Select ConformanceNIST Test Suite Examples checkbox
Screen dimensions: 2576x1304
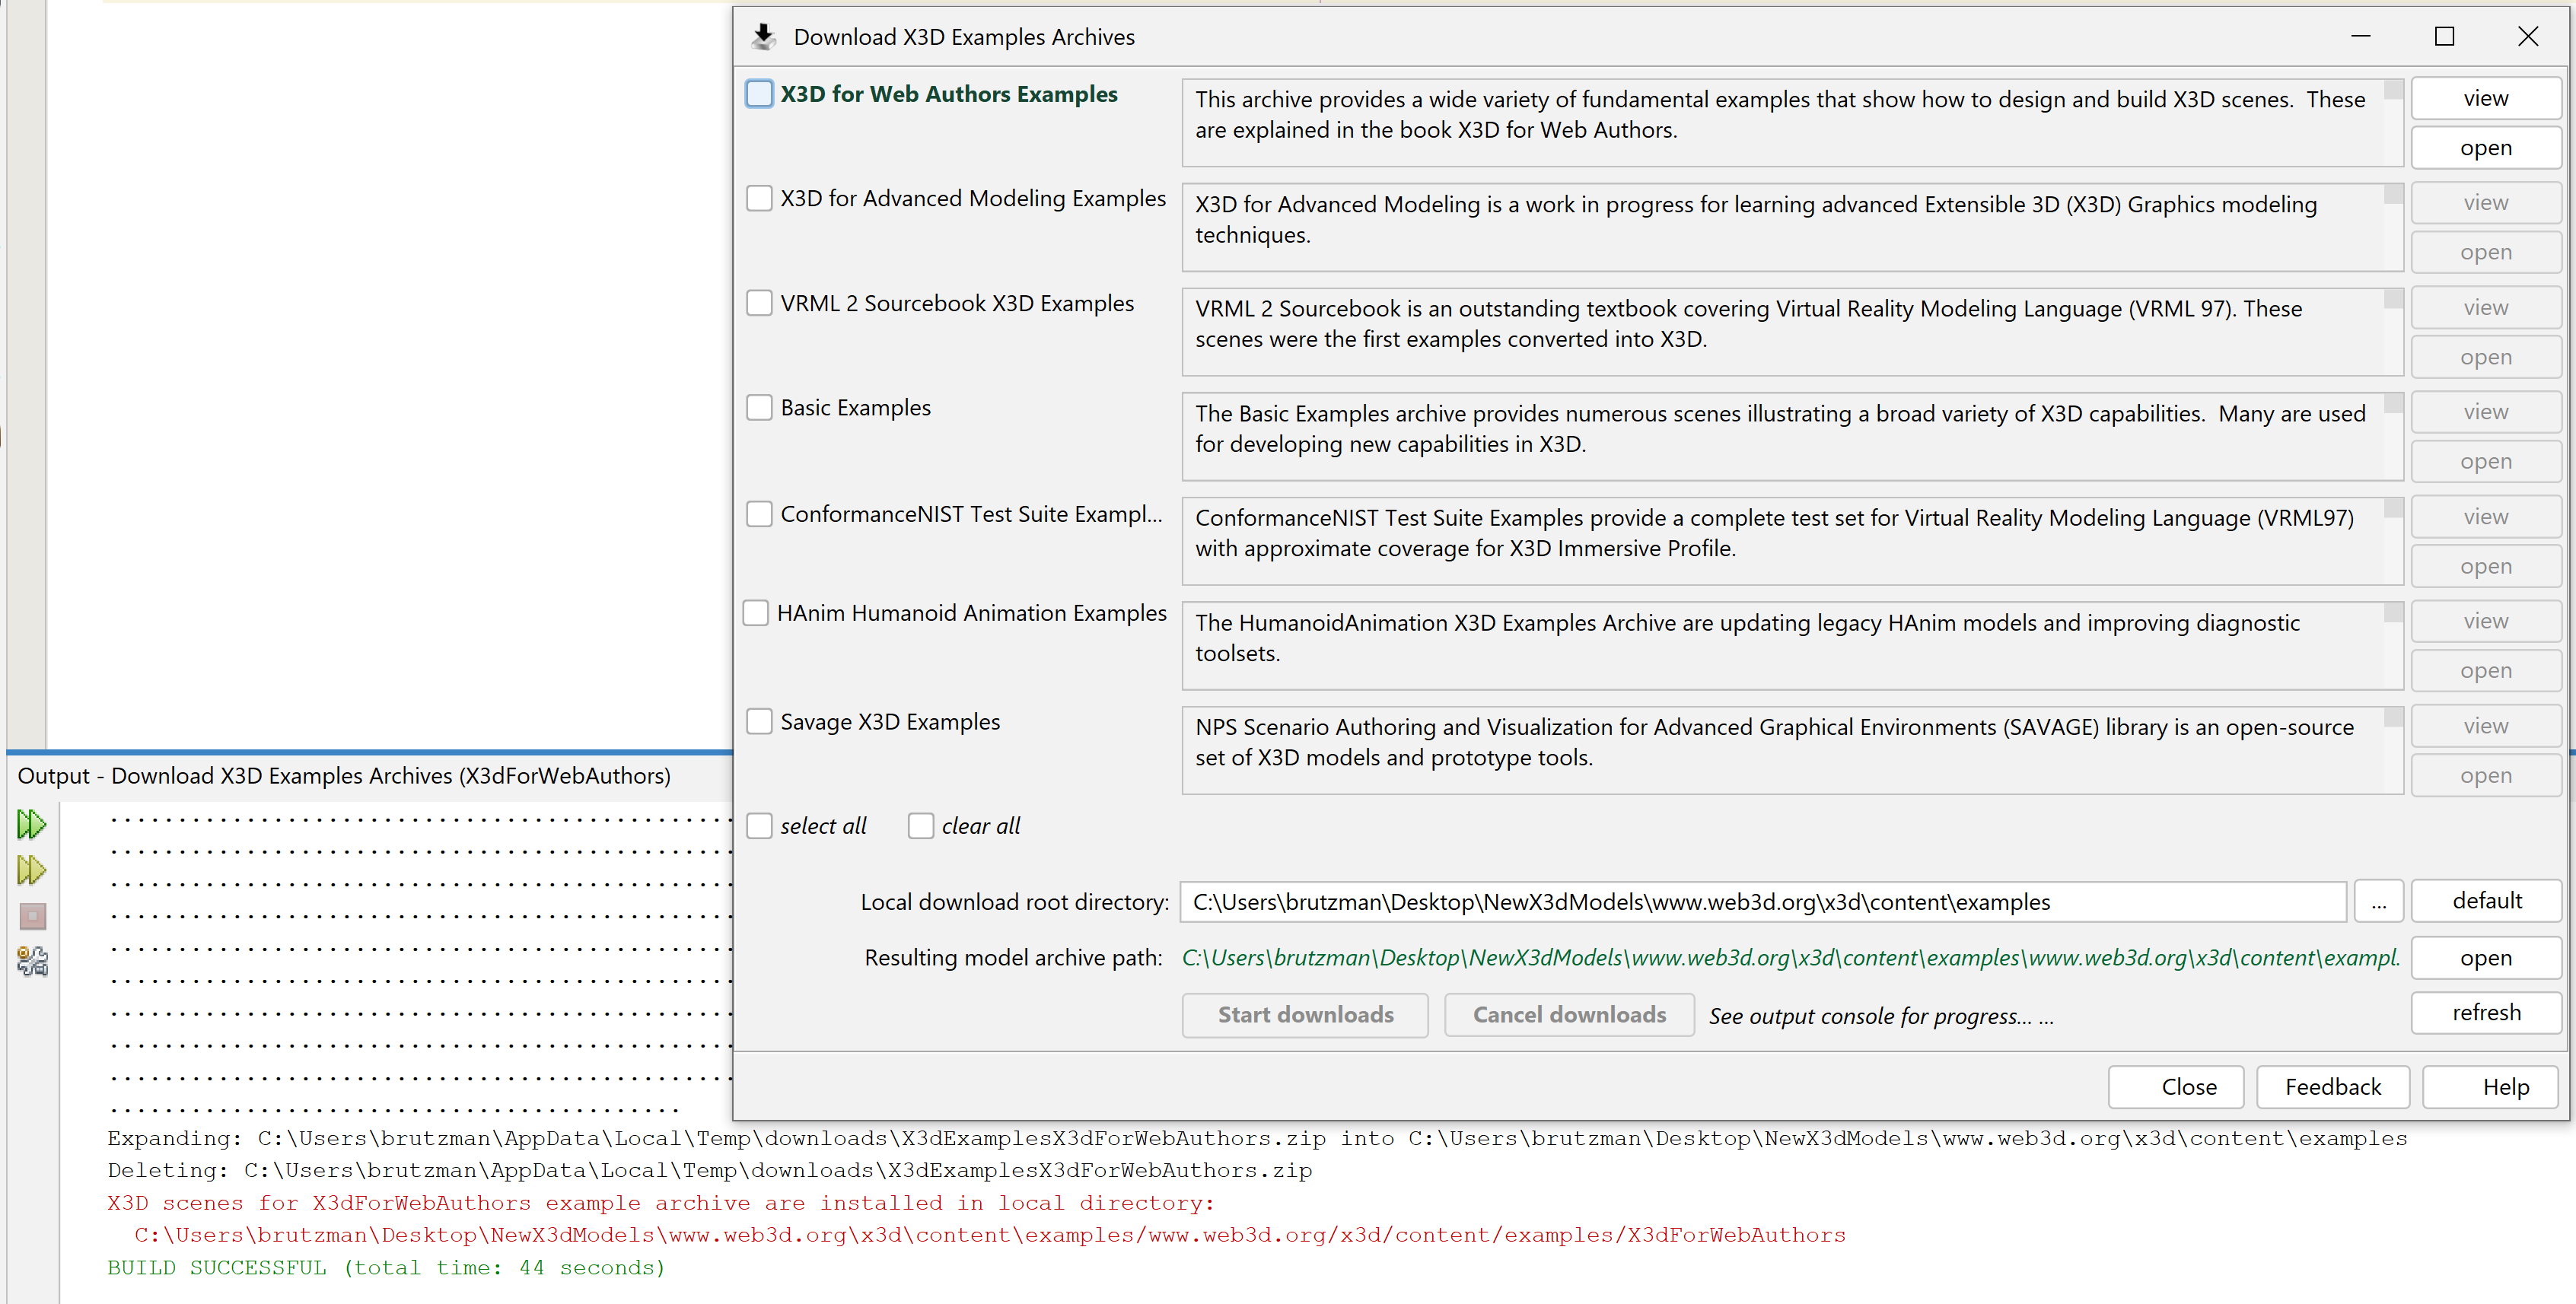759,514
